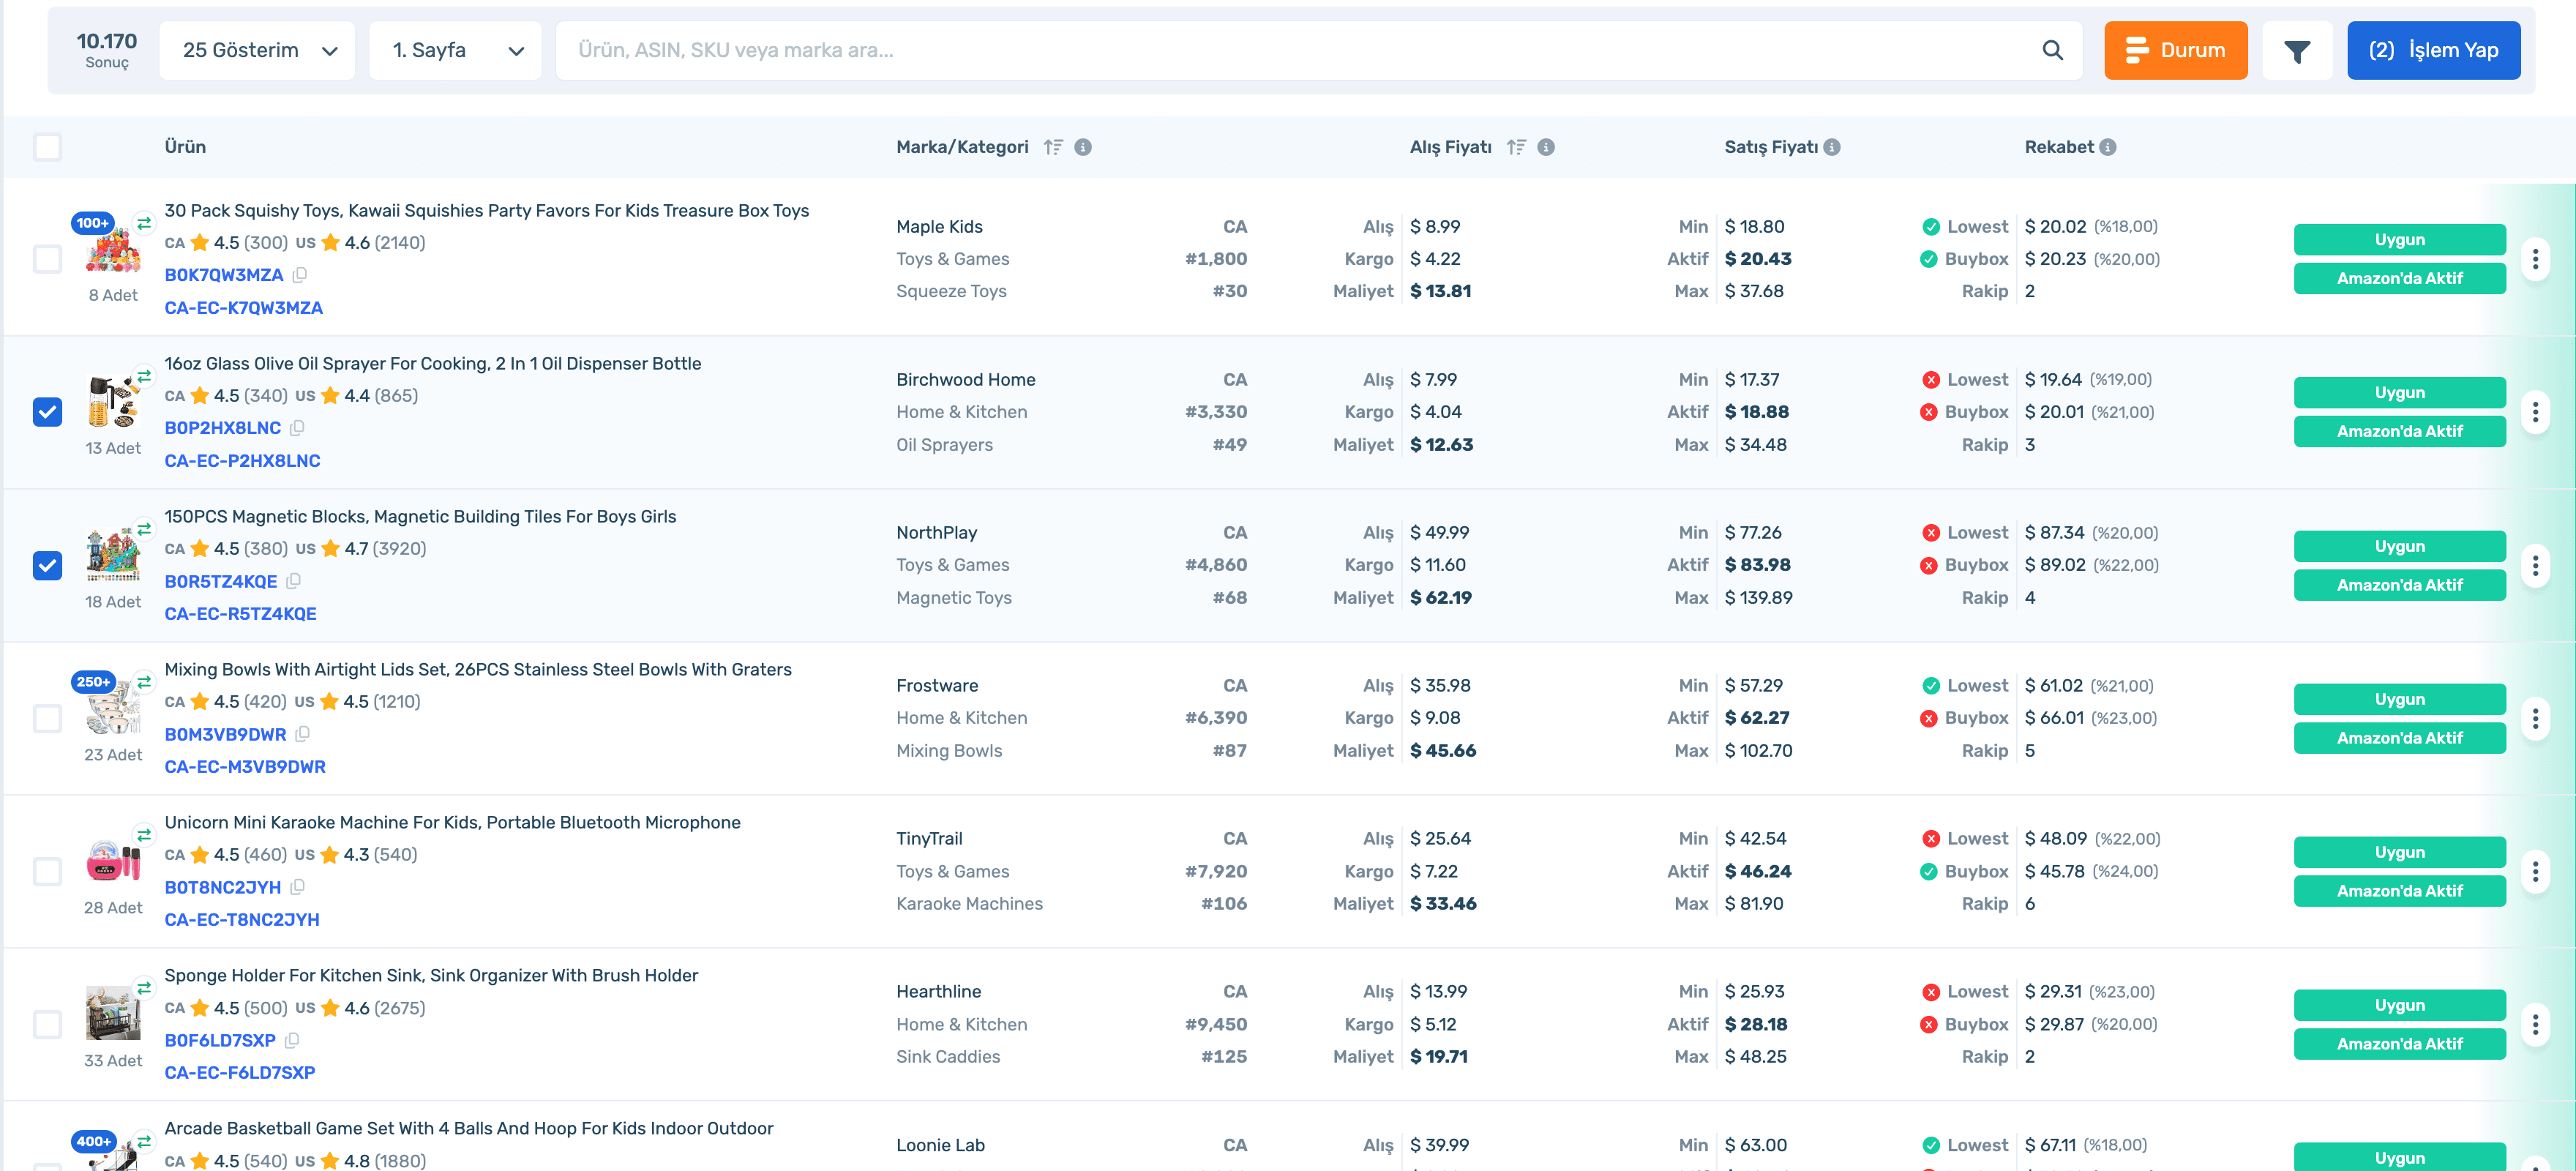Copy ASIN B0P2HX8LNC with copy icon
This screenshot has height=1171, width=2576.
click(x=297, y=428)
